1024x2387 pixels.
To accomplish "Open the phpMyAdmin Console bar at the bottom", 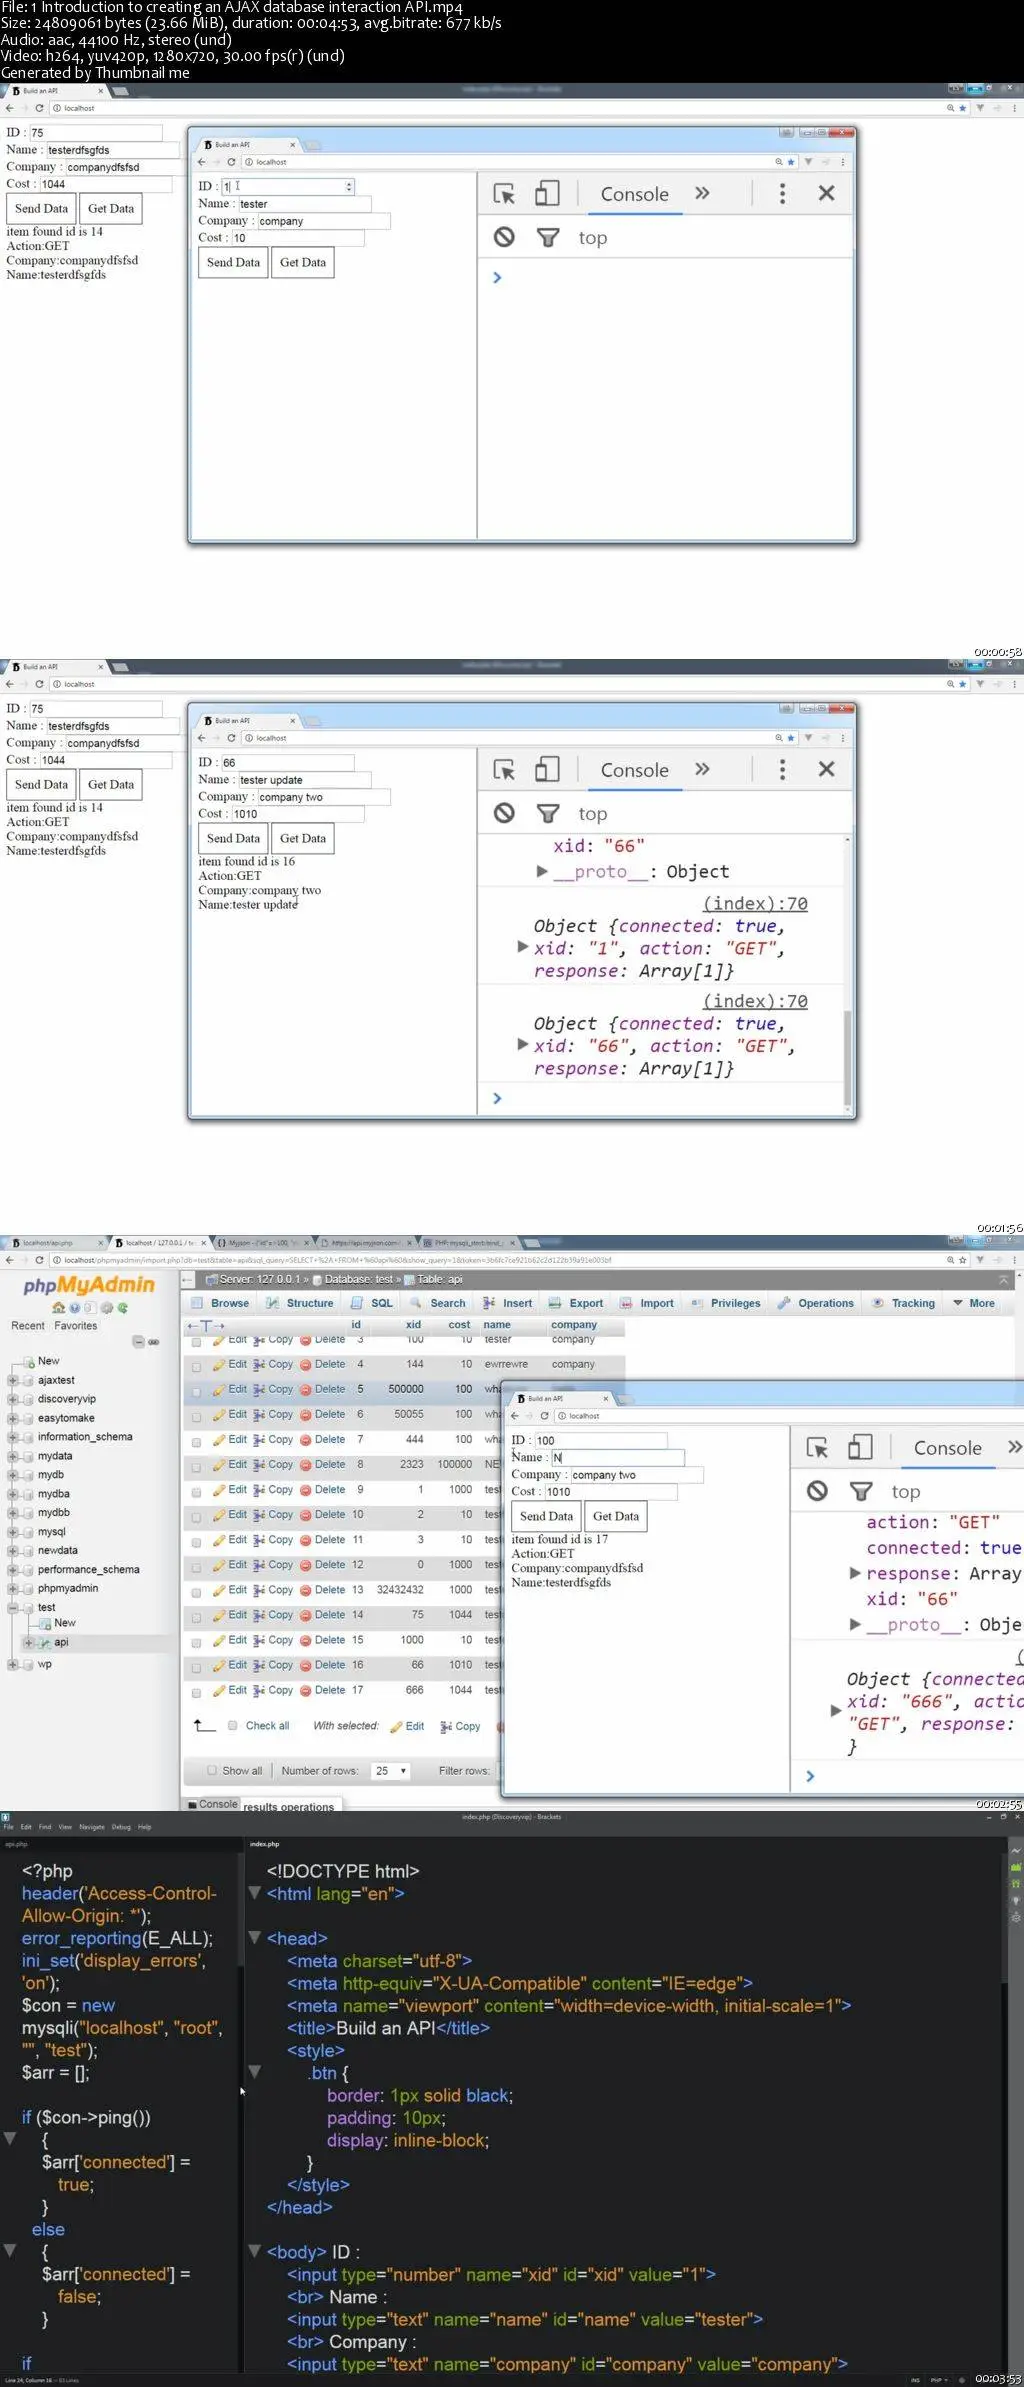I will [x=213, y=1804].
